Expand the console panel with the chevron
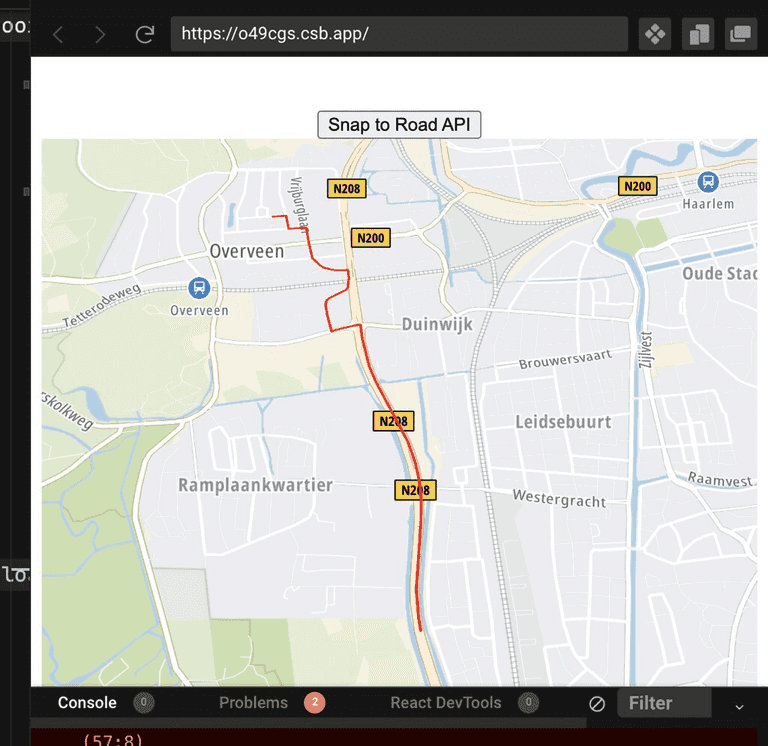 tap(740, 706)
